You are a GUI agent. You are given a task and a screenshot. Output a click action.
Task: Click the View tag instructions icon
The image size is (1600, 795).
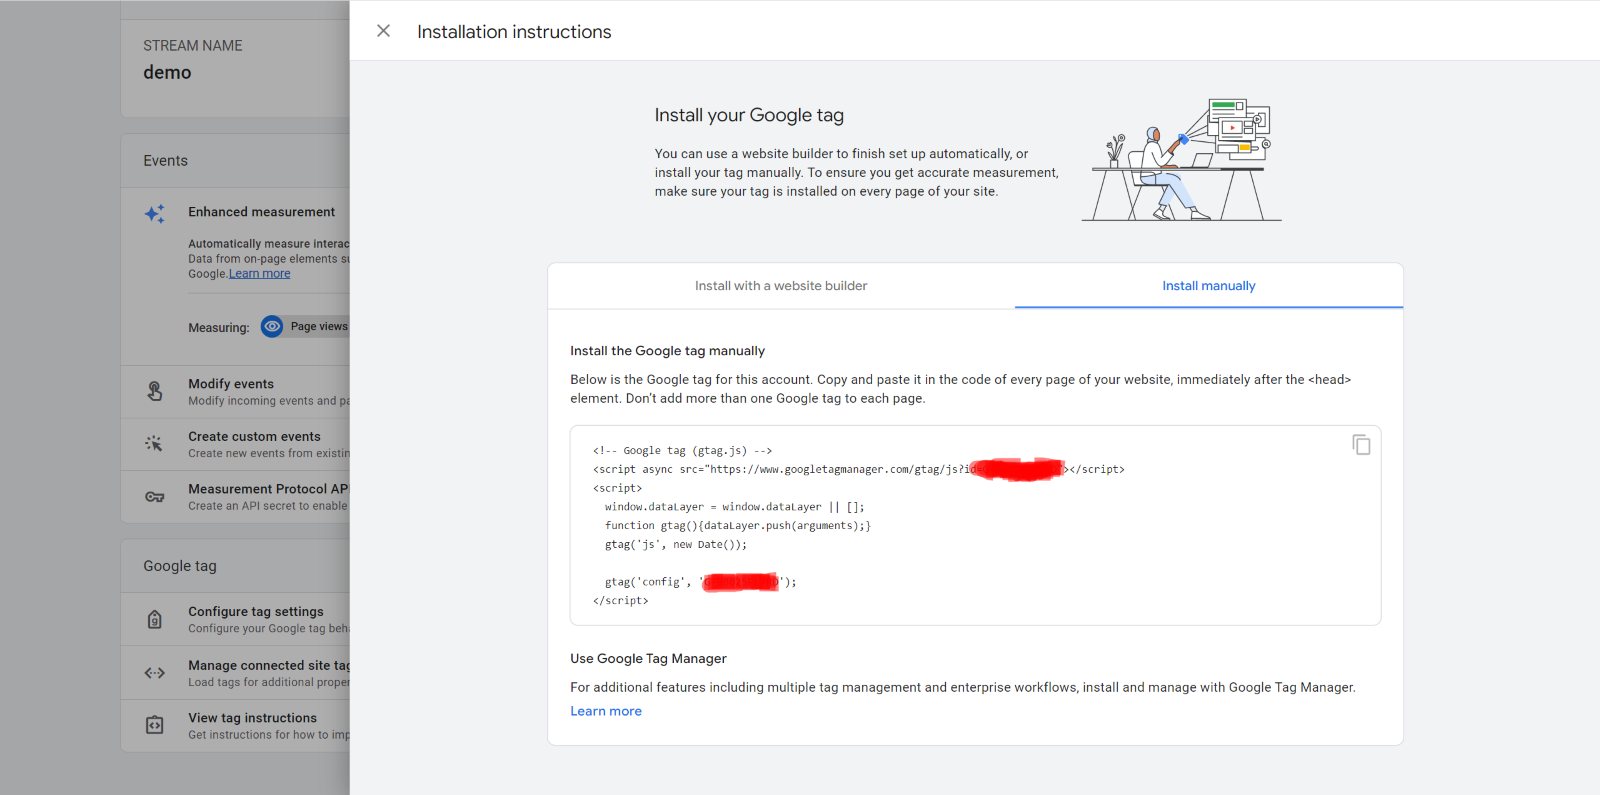155,725
